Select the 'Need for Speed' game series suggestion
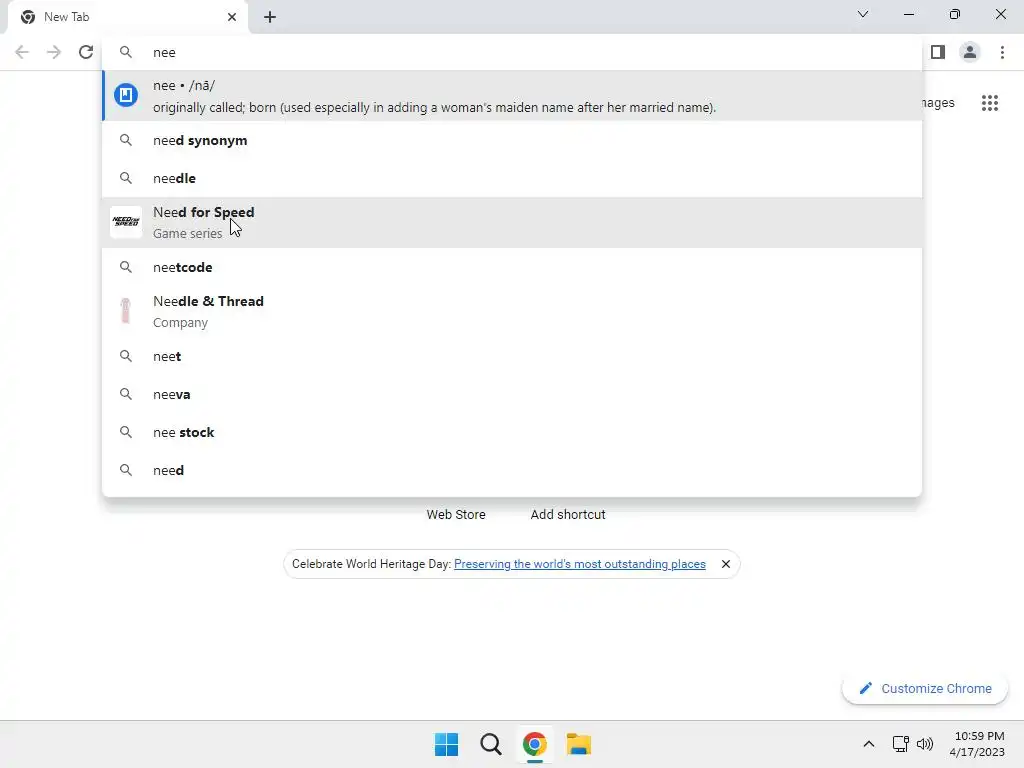1024x768 pixels. [x=512, y=223]
